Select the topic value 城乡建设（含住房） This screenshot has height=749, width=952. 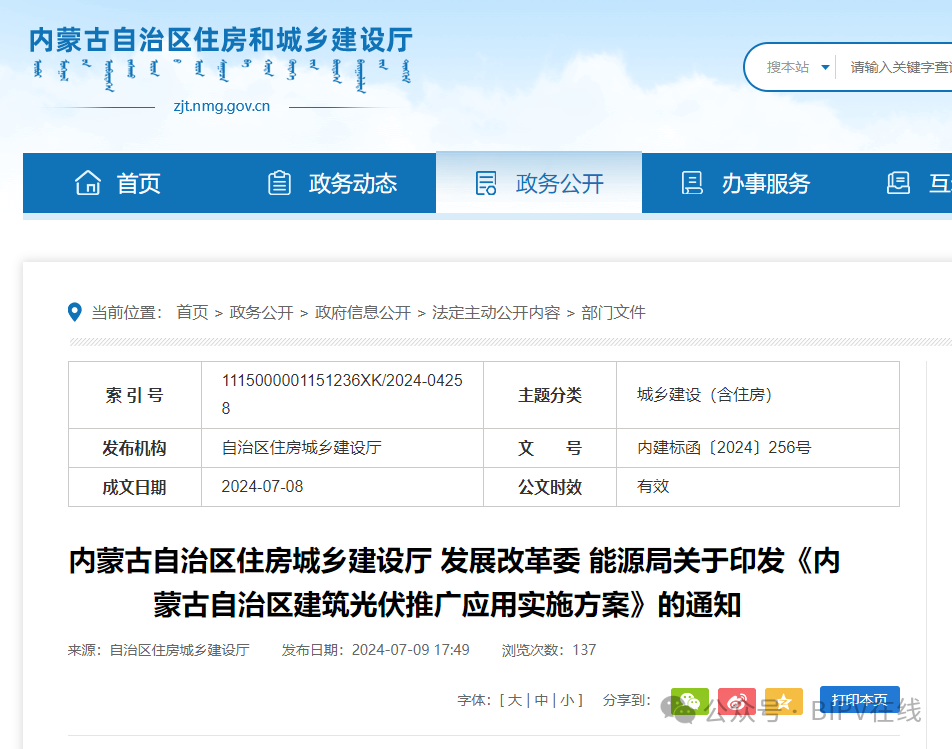click(x=705, y=395)
